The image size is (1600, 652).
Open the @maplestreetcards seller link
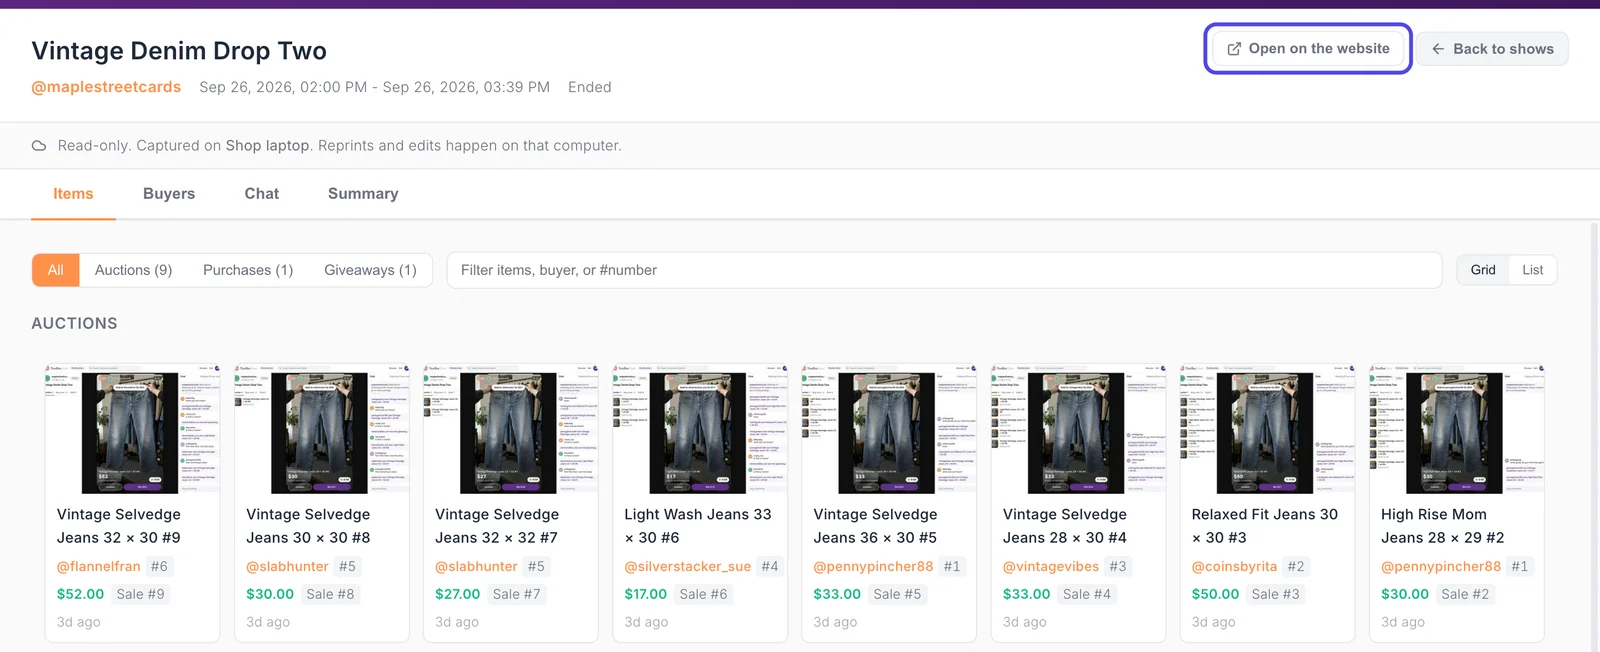pyautogui.click(x=106, y=87)
